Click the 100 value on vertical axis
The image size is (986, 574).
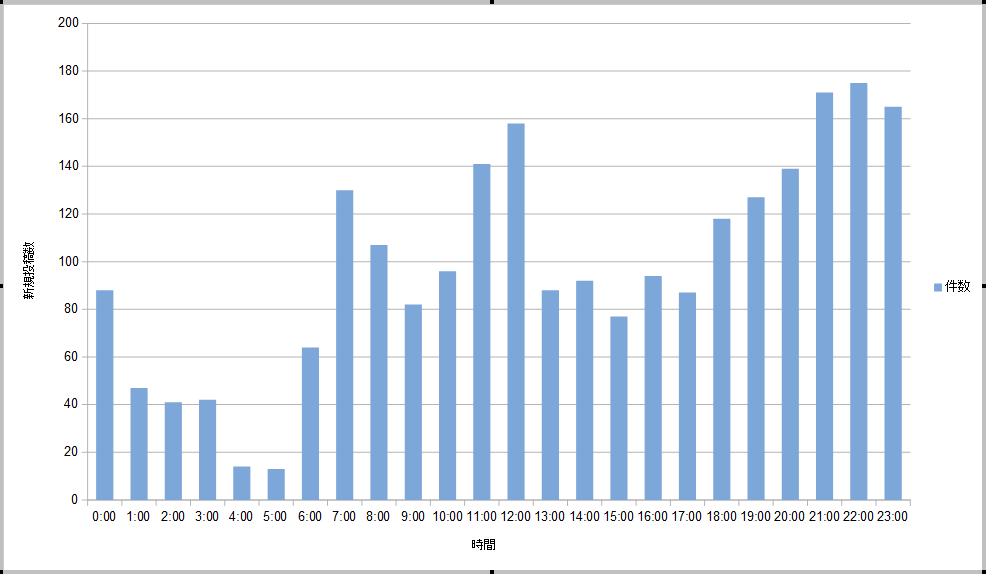coord(68,262)
